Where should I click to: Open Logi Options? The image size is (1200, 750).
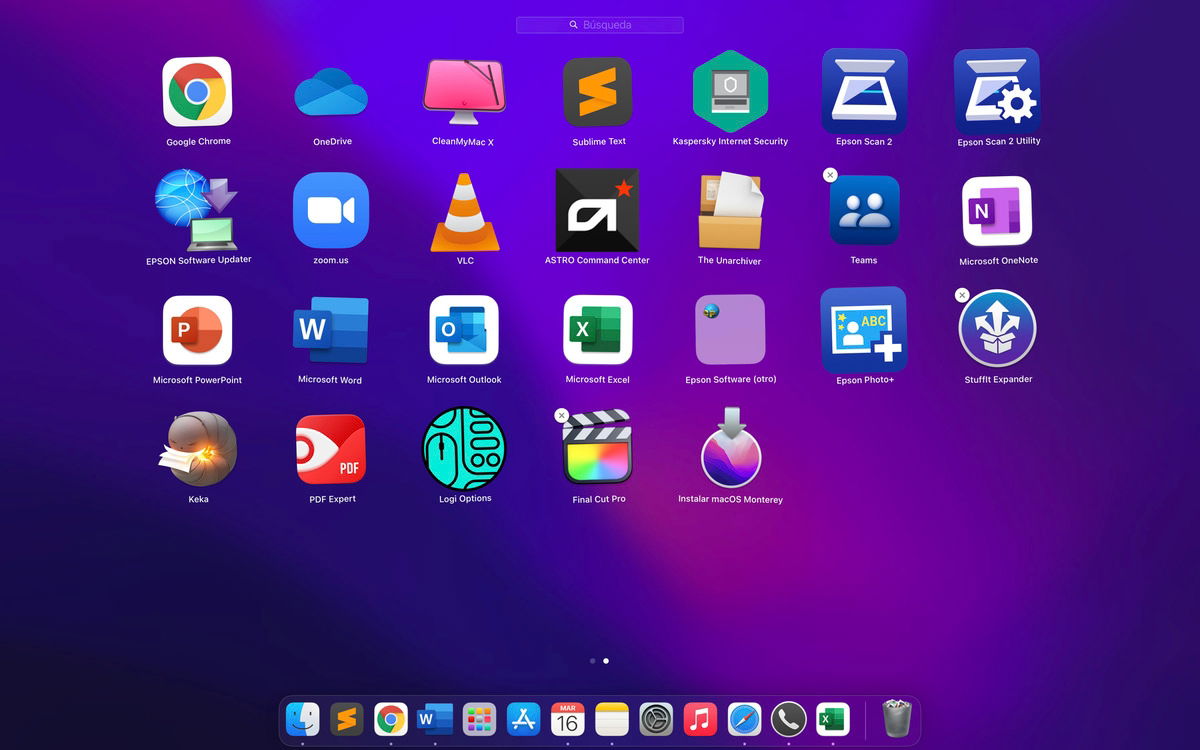464,450
